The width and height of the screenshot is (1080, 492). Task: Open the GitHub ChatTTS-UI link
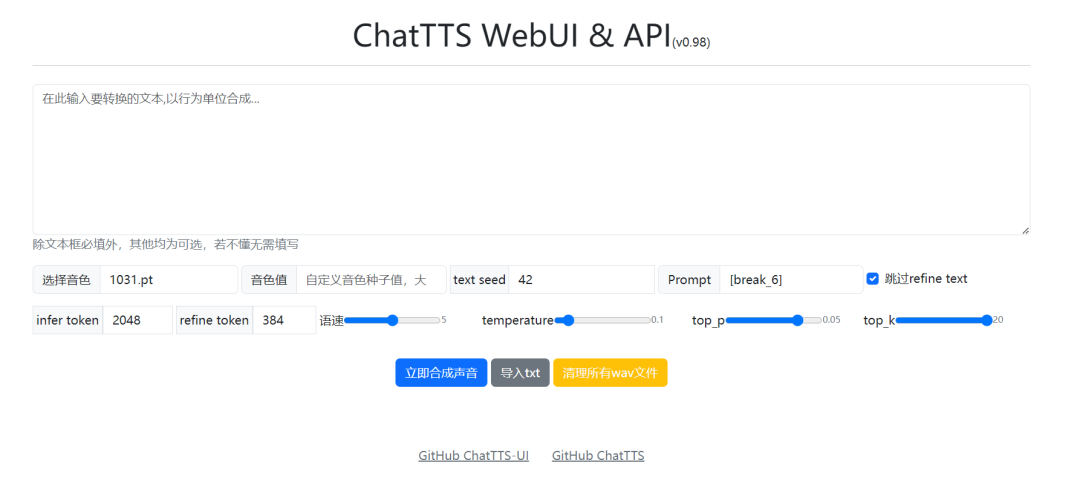click(x=473, y=455)
